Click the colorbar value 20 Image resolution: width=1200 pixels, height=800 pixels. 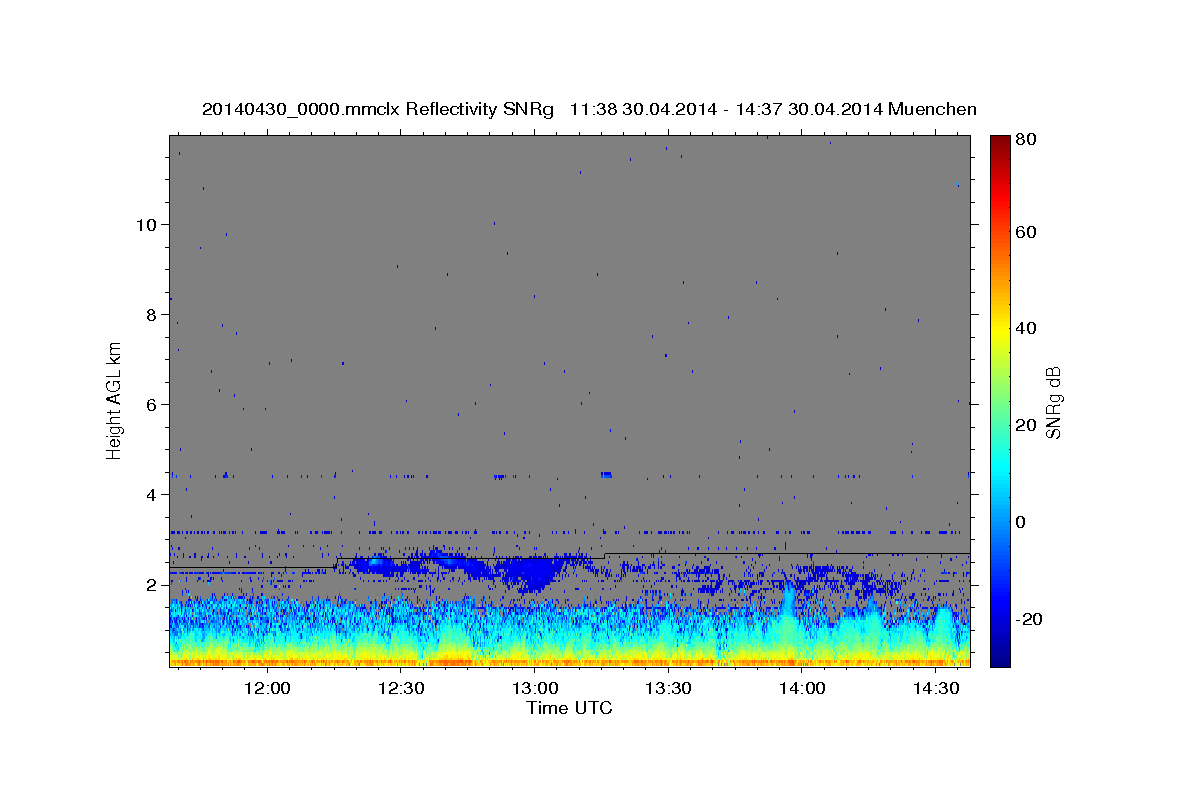(1025, 425)
